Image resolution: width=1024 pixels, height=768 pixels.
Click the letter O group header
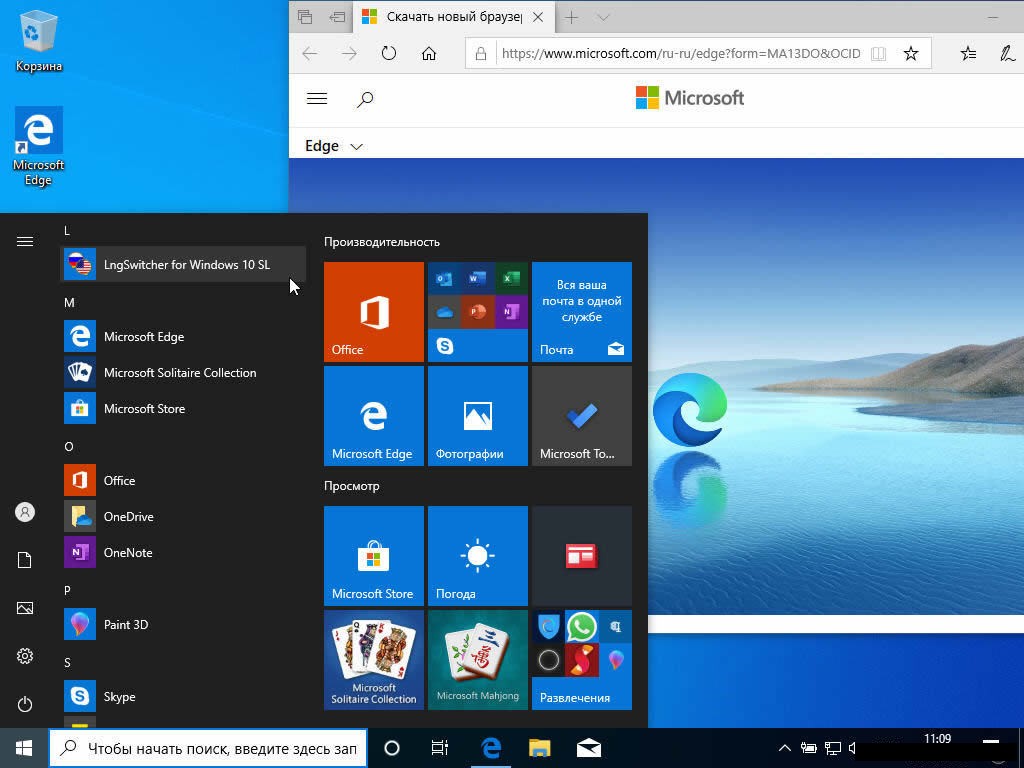[x=69, y=447]
